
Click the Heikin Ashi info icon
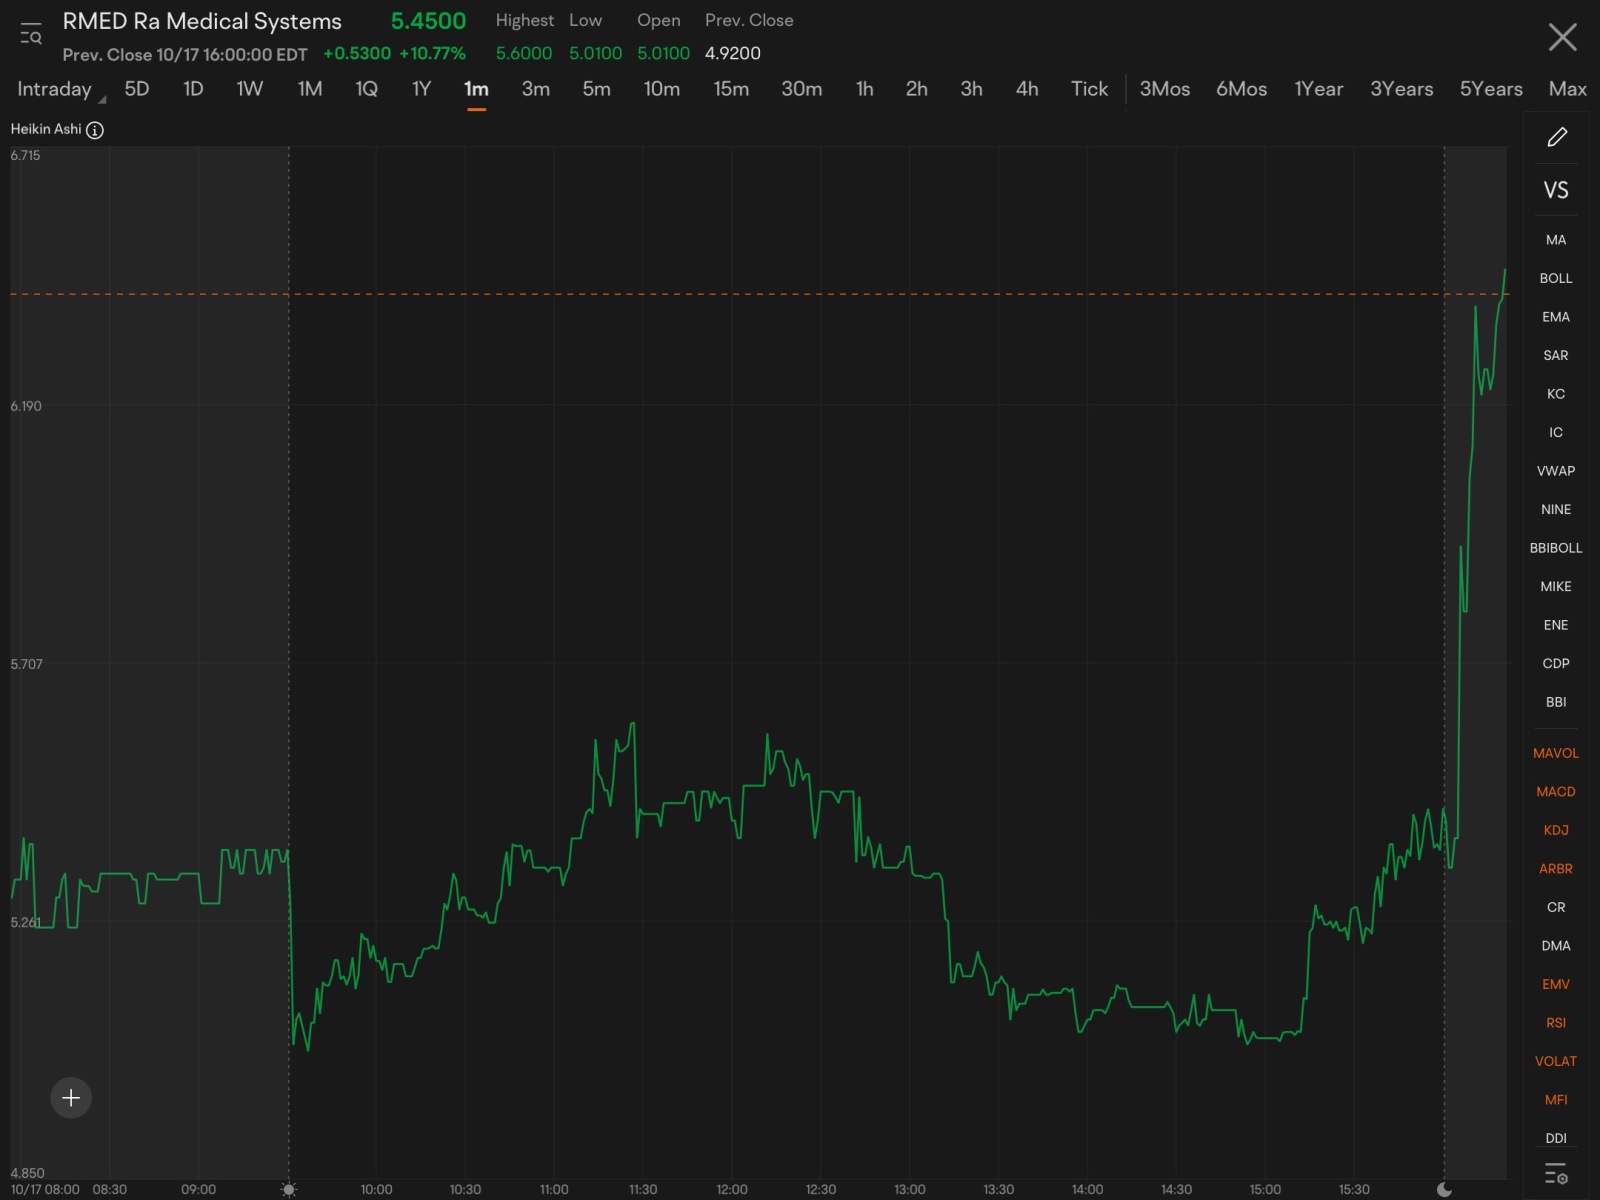[95, 130]
